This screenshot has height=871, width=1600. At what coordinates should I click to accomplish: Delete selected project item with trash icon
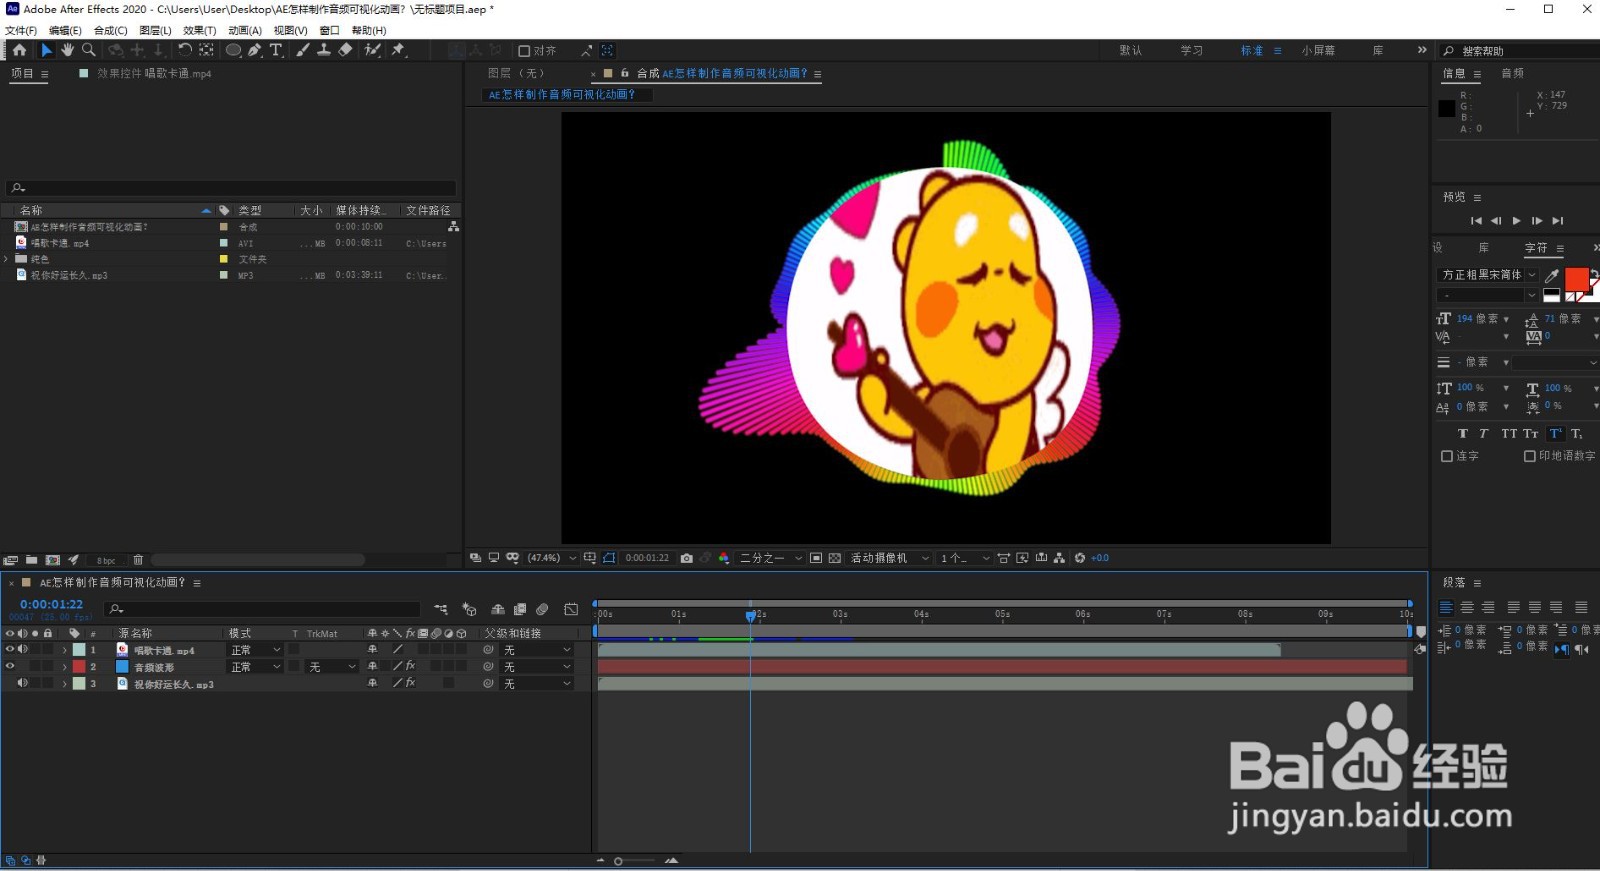click(138, 560)
